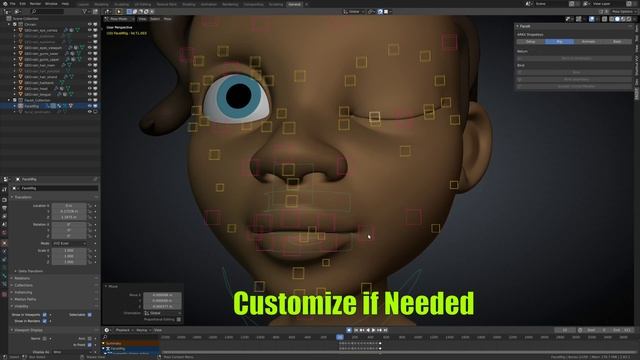Click the Location X value field
Screen dimensions: 640x360
pyautogui.click(x=69, y=206)
